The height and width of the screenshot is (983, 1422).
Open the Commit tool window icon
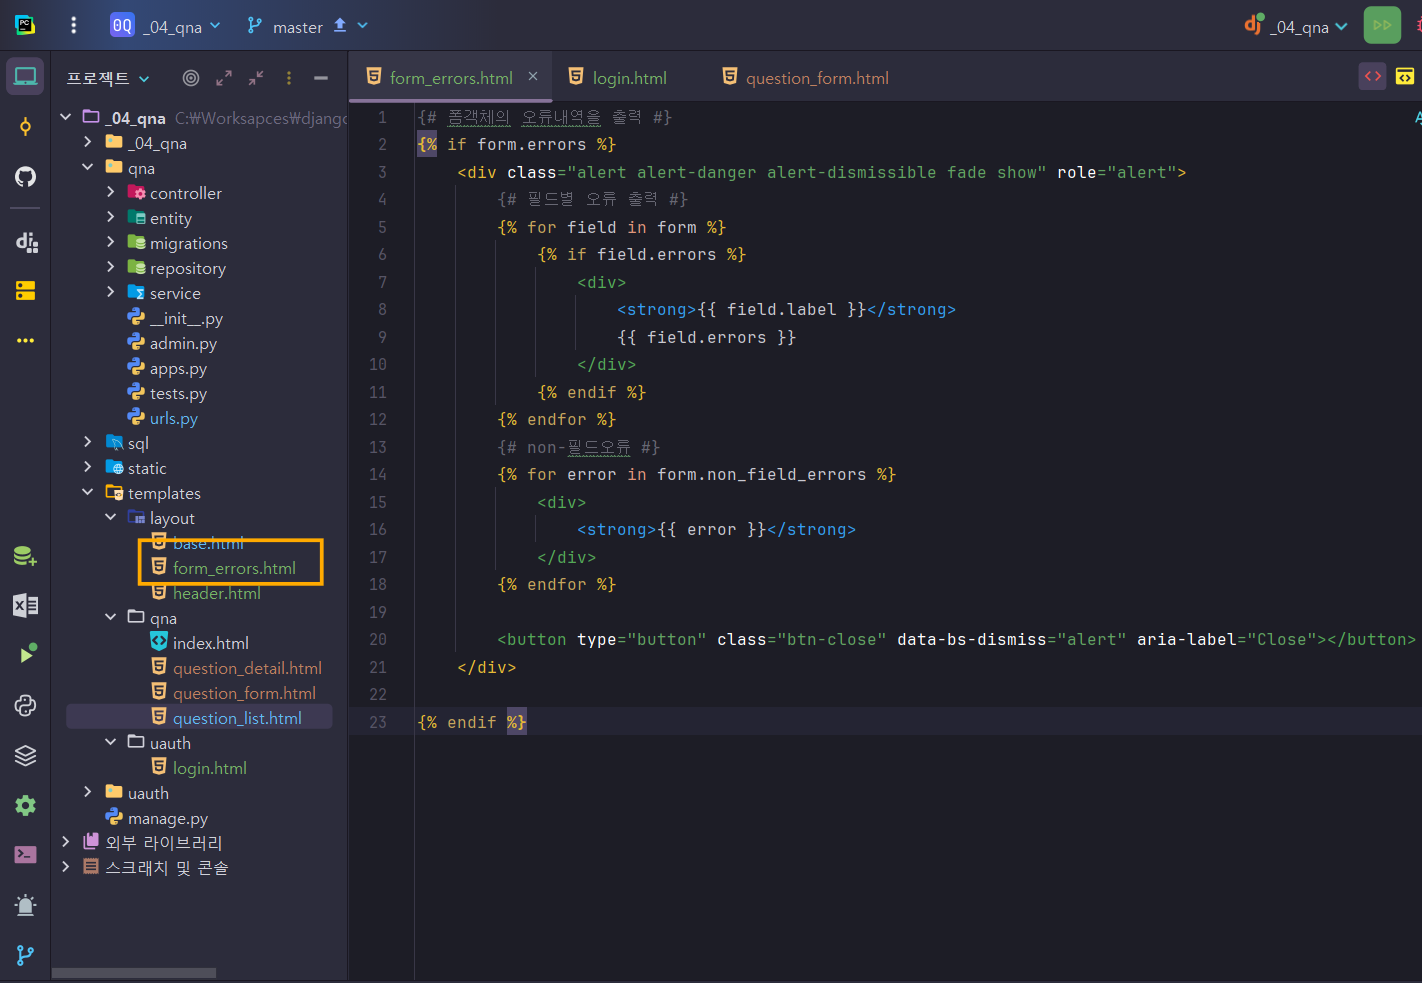(25, 127)
